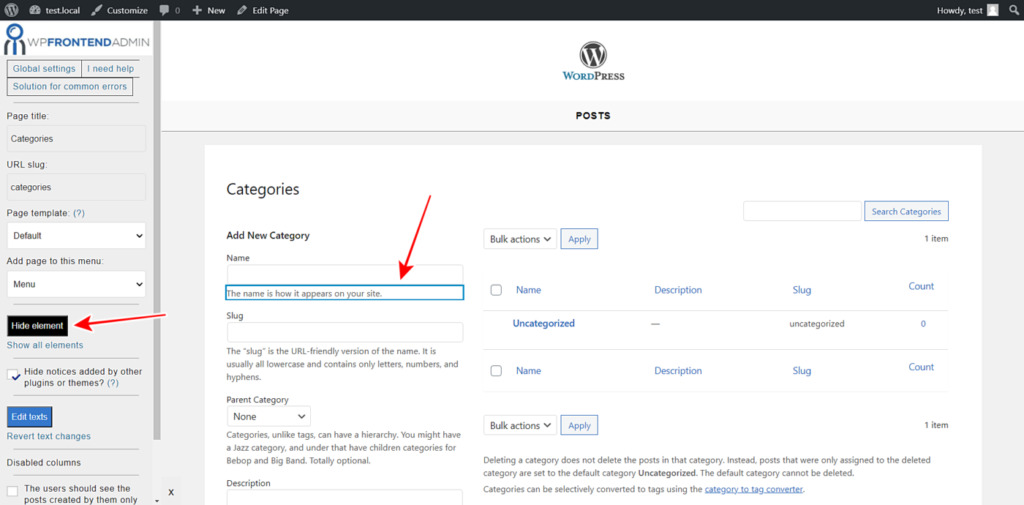Click the Search Categories button
Screen dimensions: 1024x505
(906, 211)
